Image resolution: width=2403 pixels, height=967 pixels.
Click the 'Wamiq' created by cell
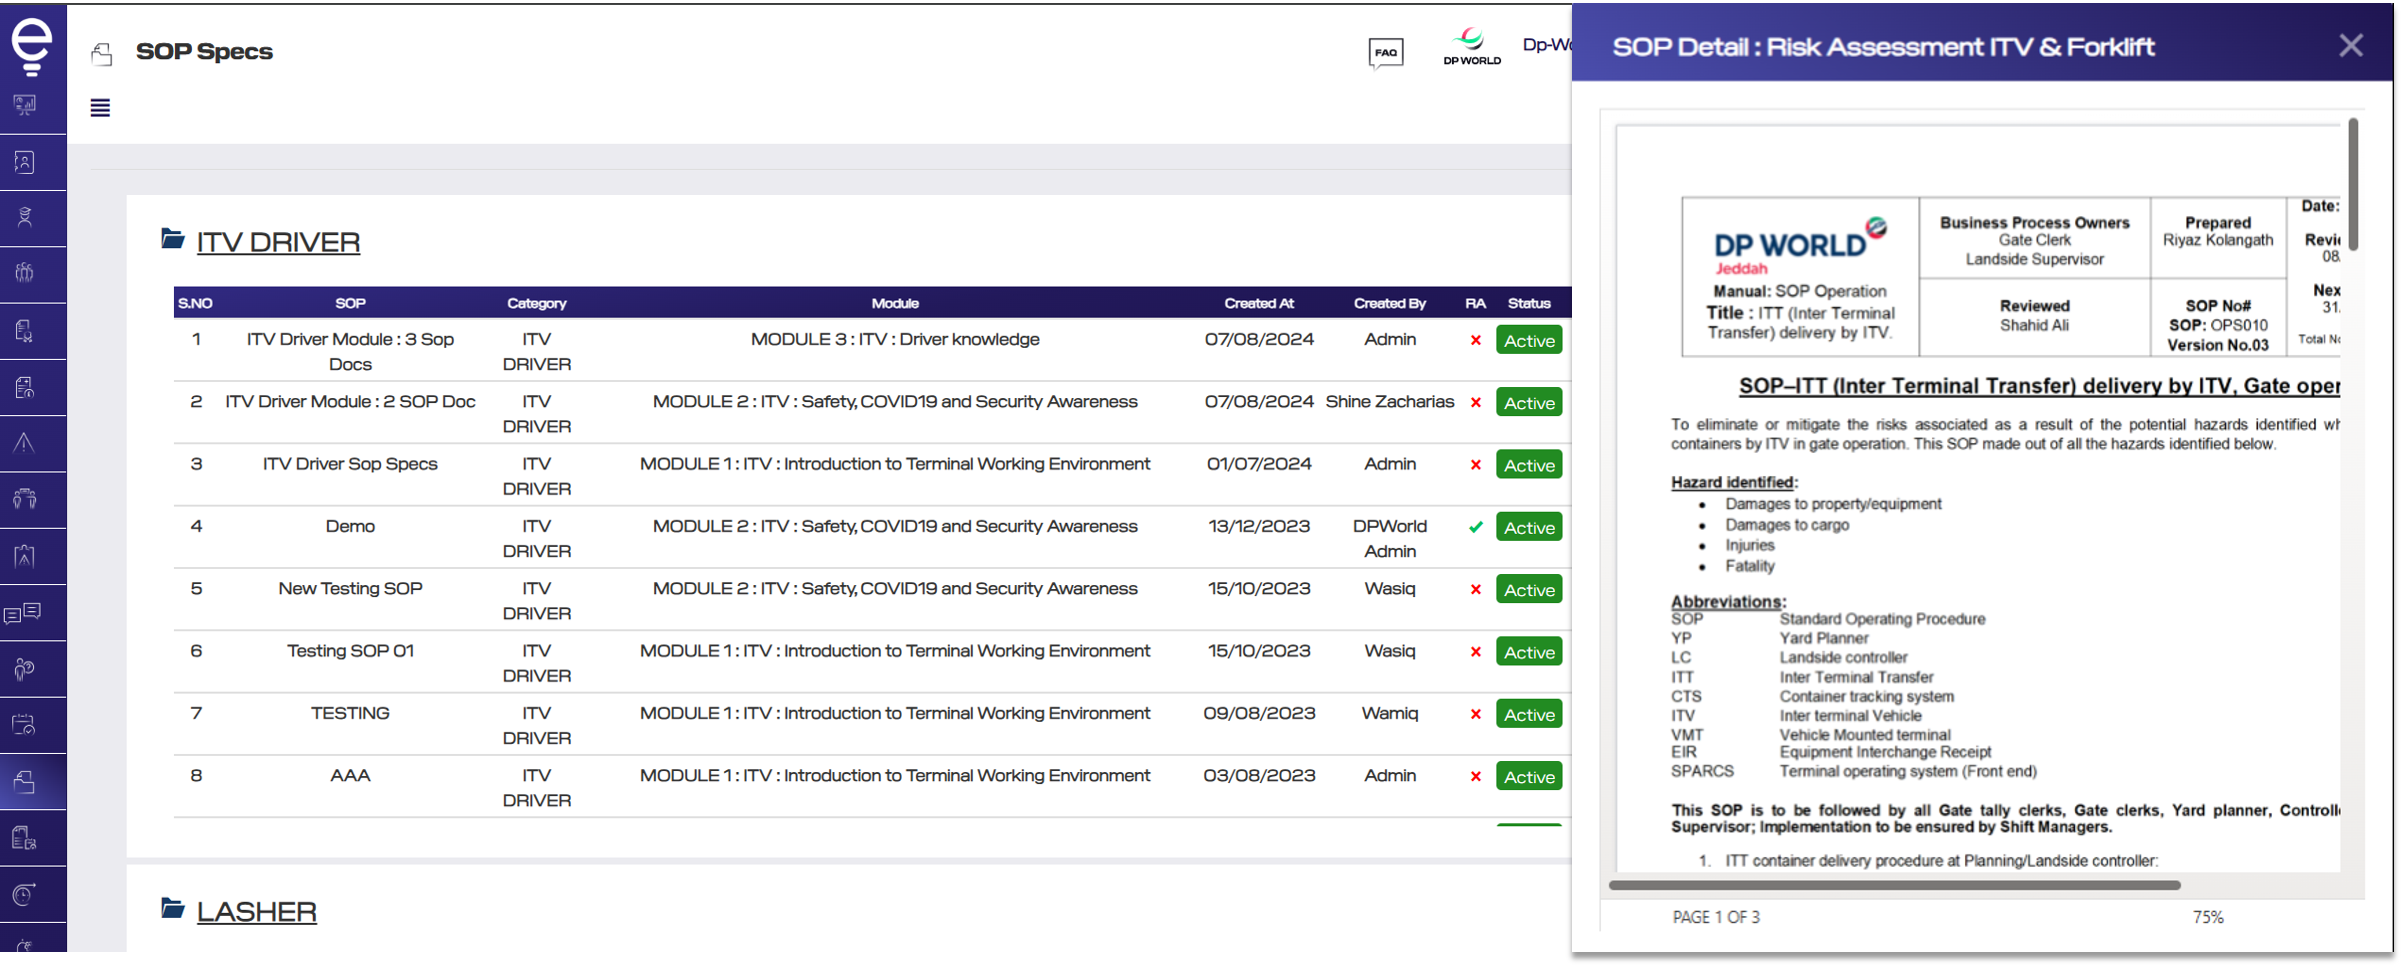click(x=1389, y=713)
